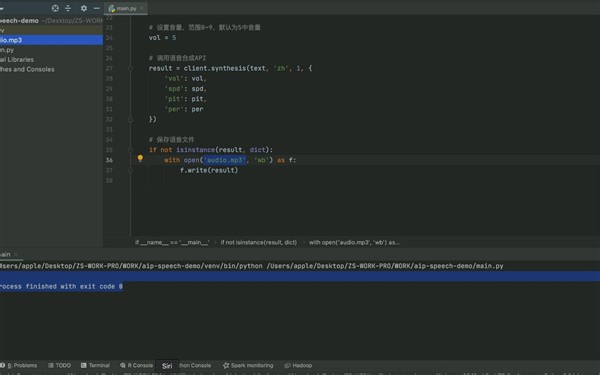
Task: Click the f.write(result) code line
Action: pyautogui.click(x=209, y=170)
